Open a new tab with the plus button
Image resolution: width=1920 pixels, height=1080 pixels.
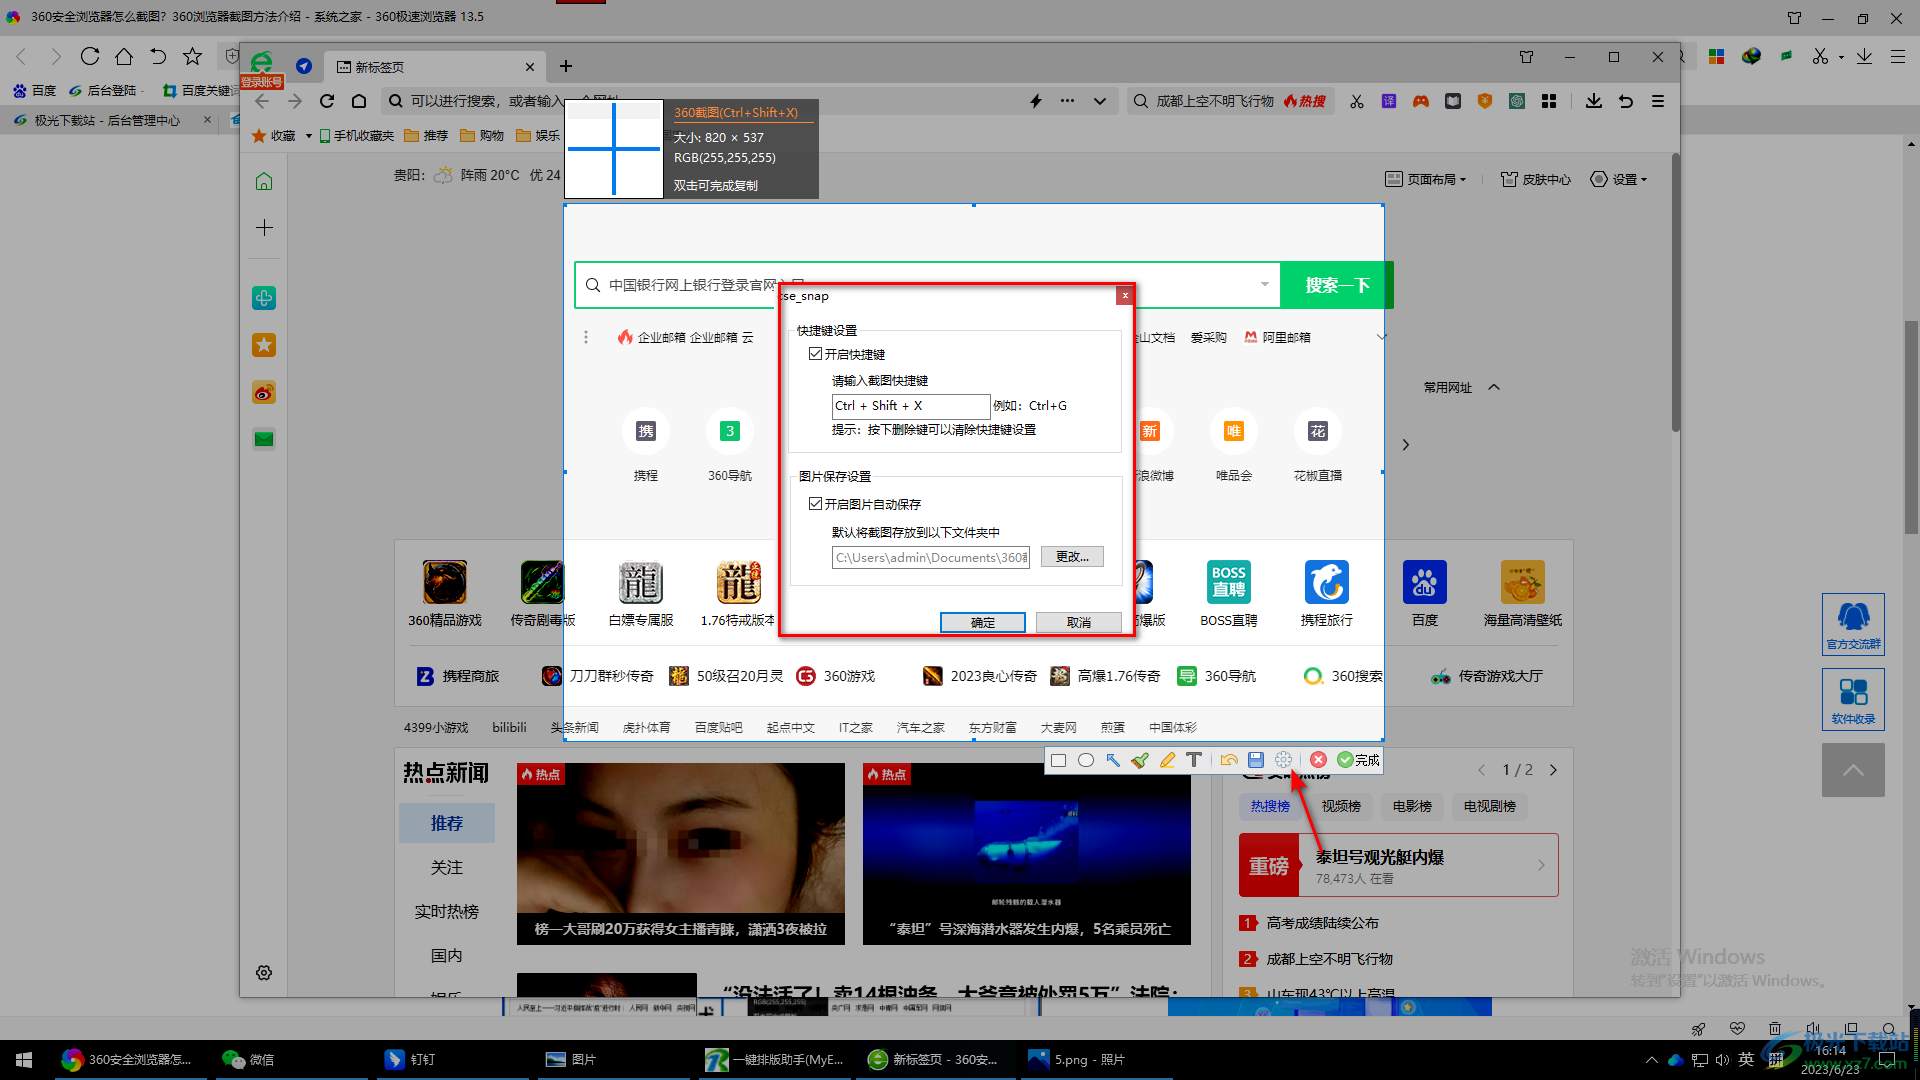click(566, 66)
